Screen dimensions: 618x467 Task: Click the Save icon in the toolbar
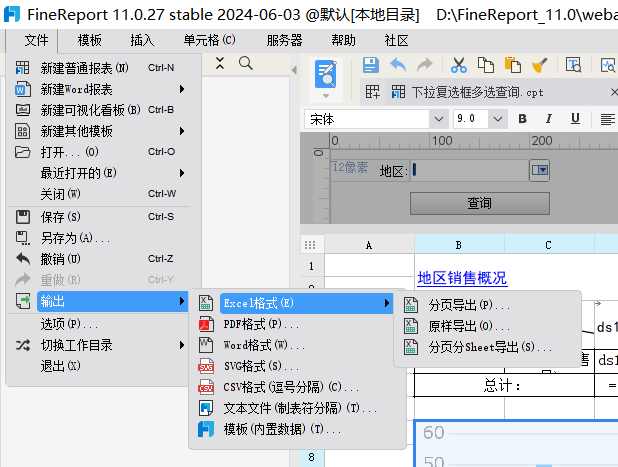pyautogui.click(x=370, y=65)
